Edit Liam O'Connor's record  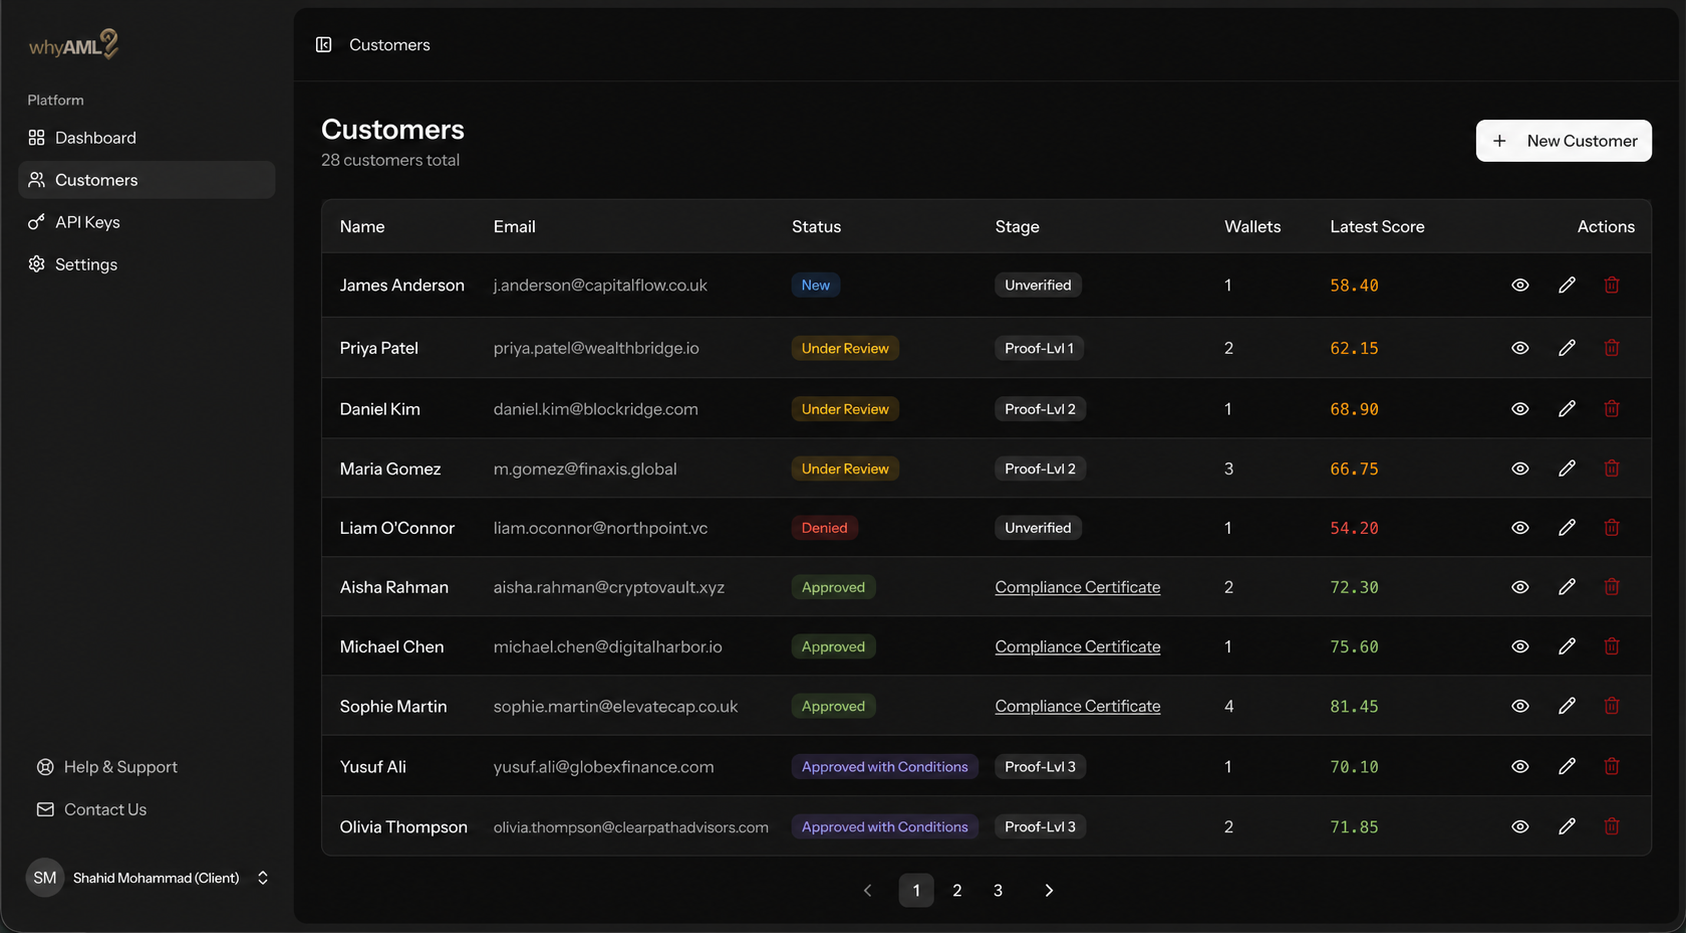point(1567,527)
